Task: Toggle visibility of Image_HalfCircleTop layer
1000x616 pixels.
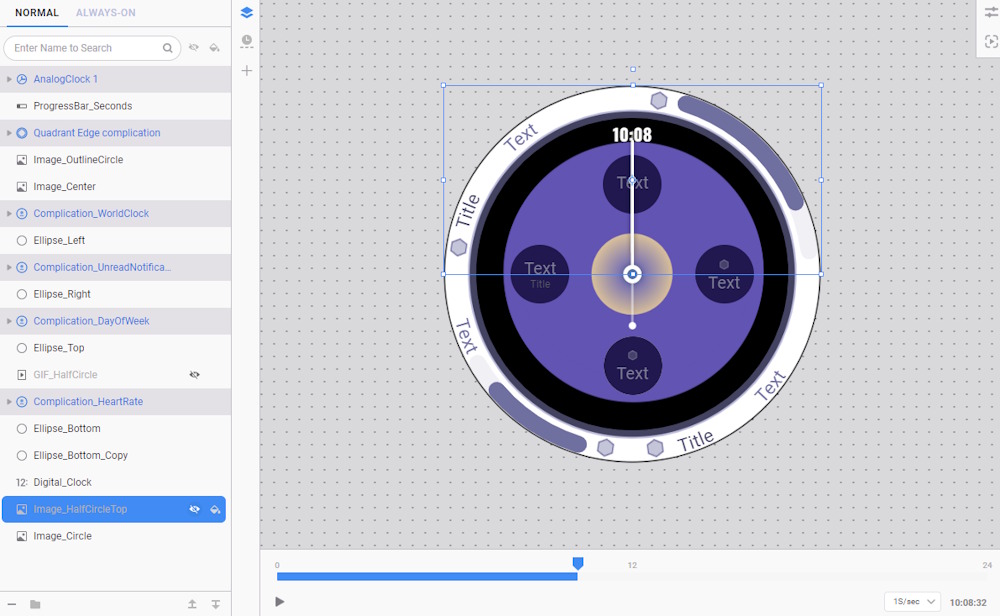Action: tap(195, 509)
